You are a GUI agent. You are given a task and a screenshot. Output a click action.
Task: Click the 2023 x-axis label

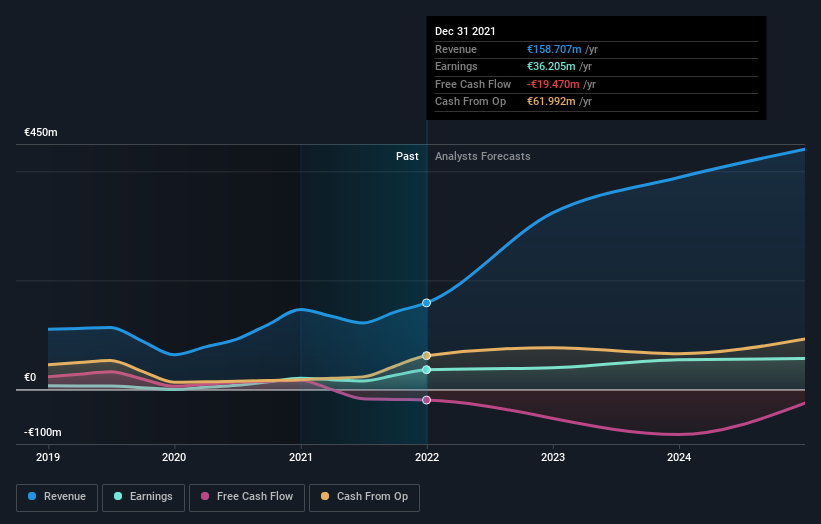pos(553,458)
